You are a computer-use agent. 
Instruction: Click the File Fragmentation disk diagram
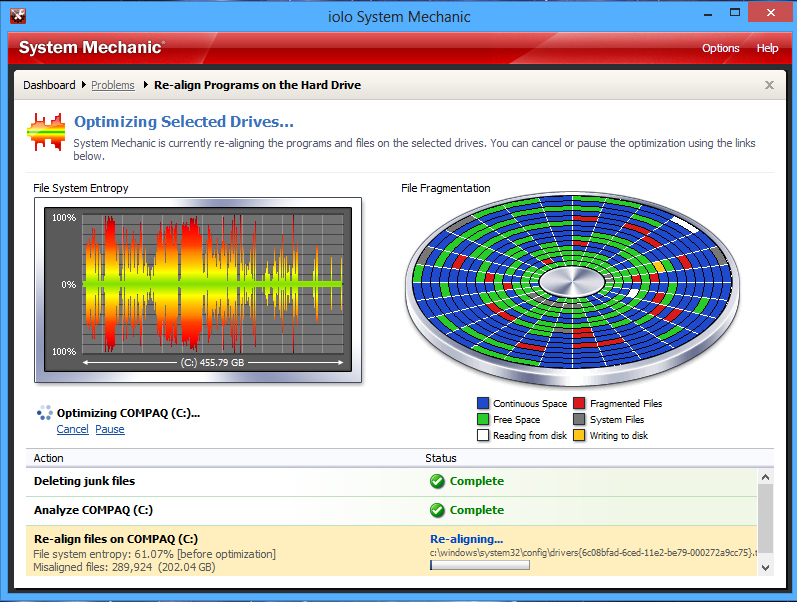[572, 287]
